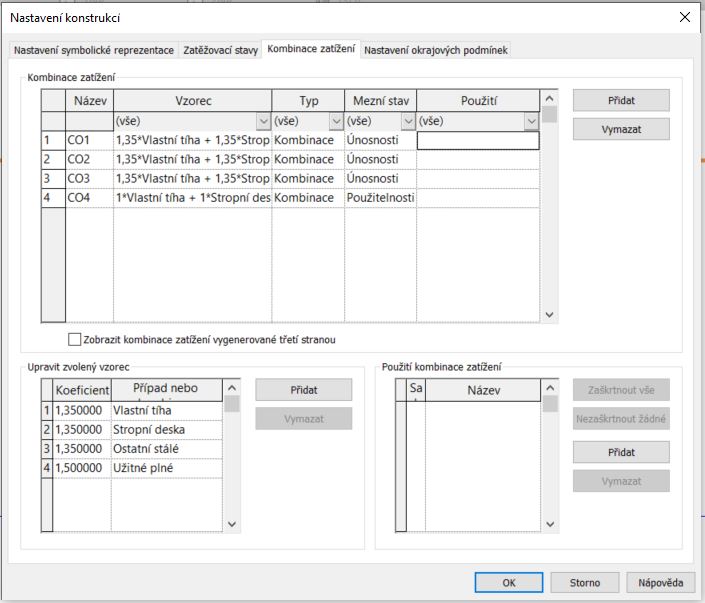
Task: Click Přidat in Upravit zvolený vzorec
Action: [303, 389]
